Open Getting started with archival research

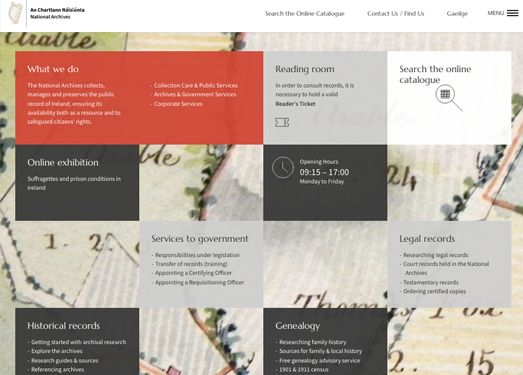point(79,342)
